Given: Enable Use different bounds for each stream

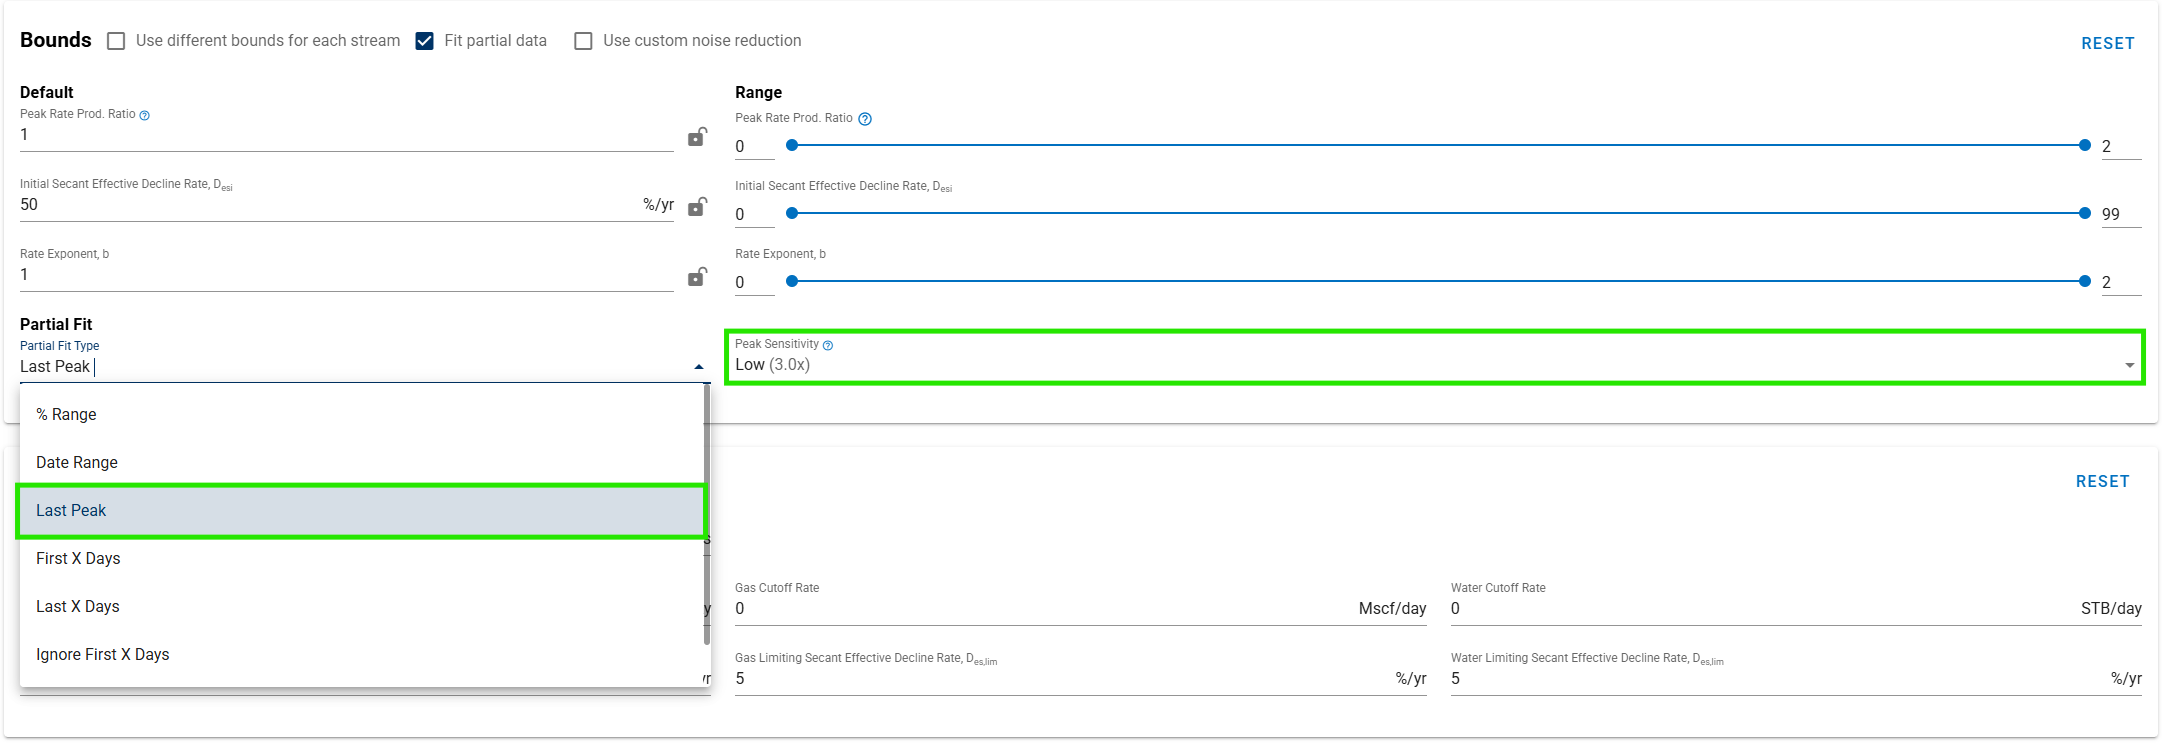Looking at the screenshot, I should coord(117,41).
